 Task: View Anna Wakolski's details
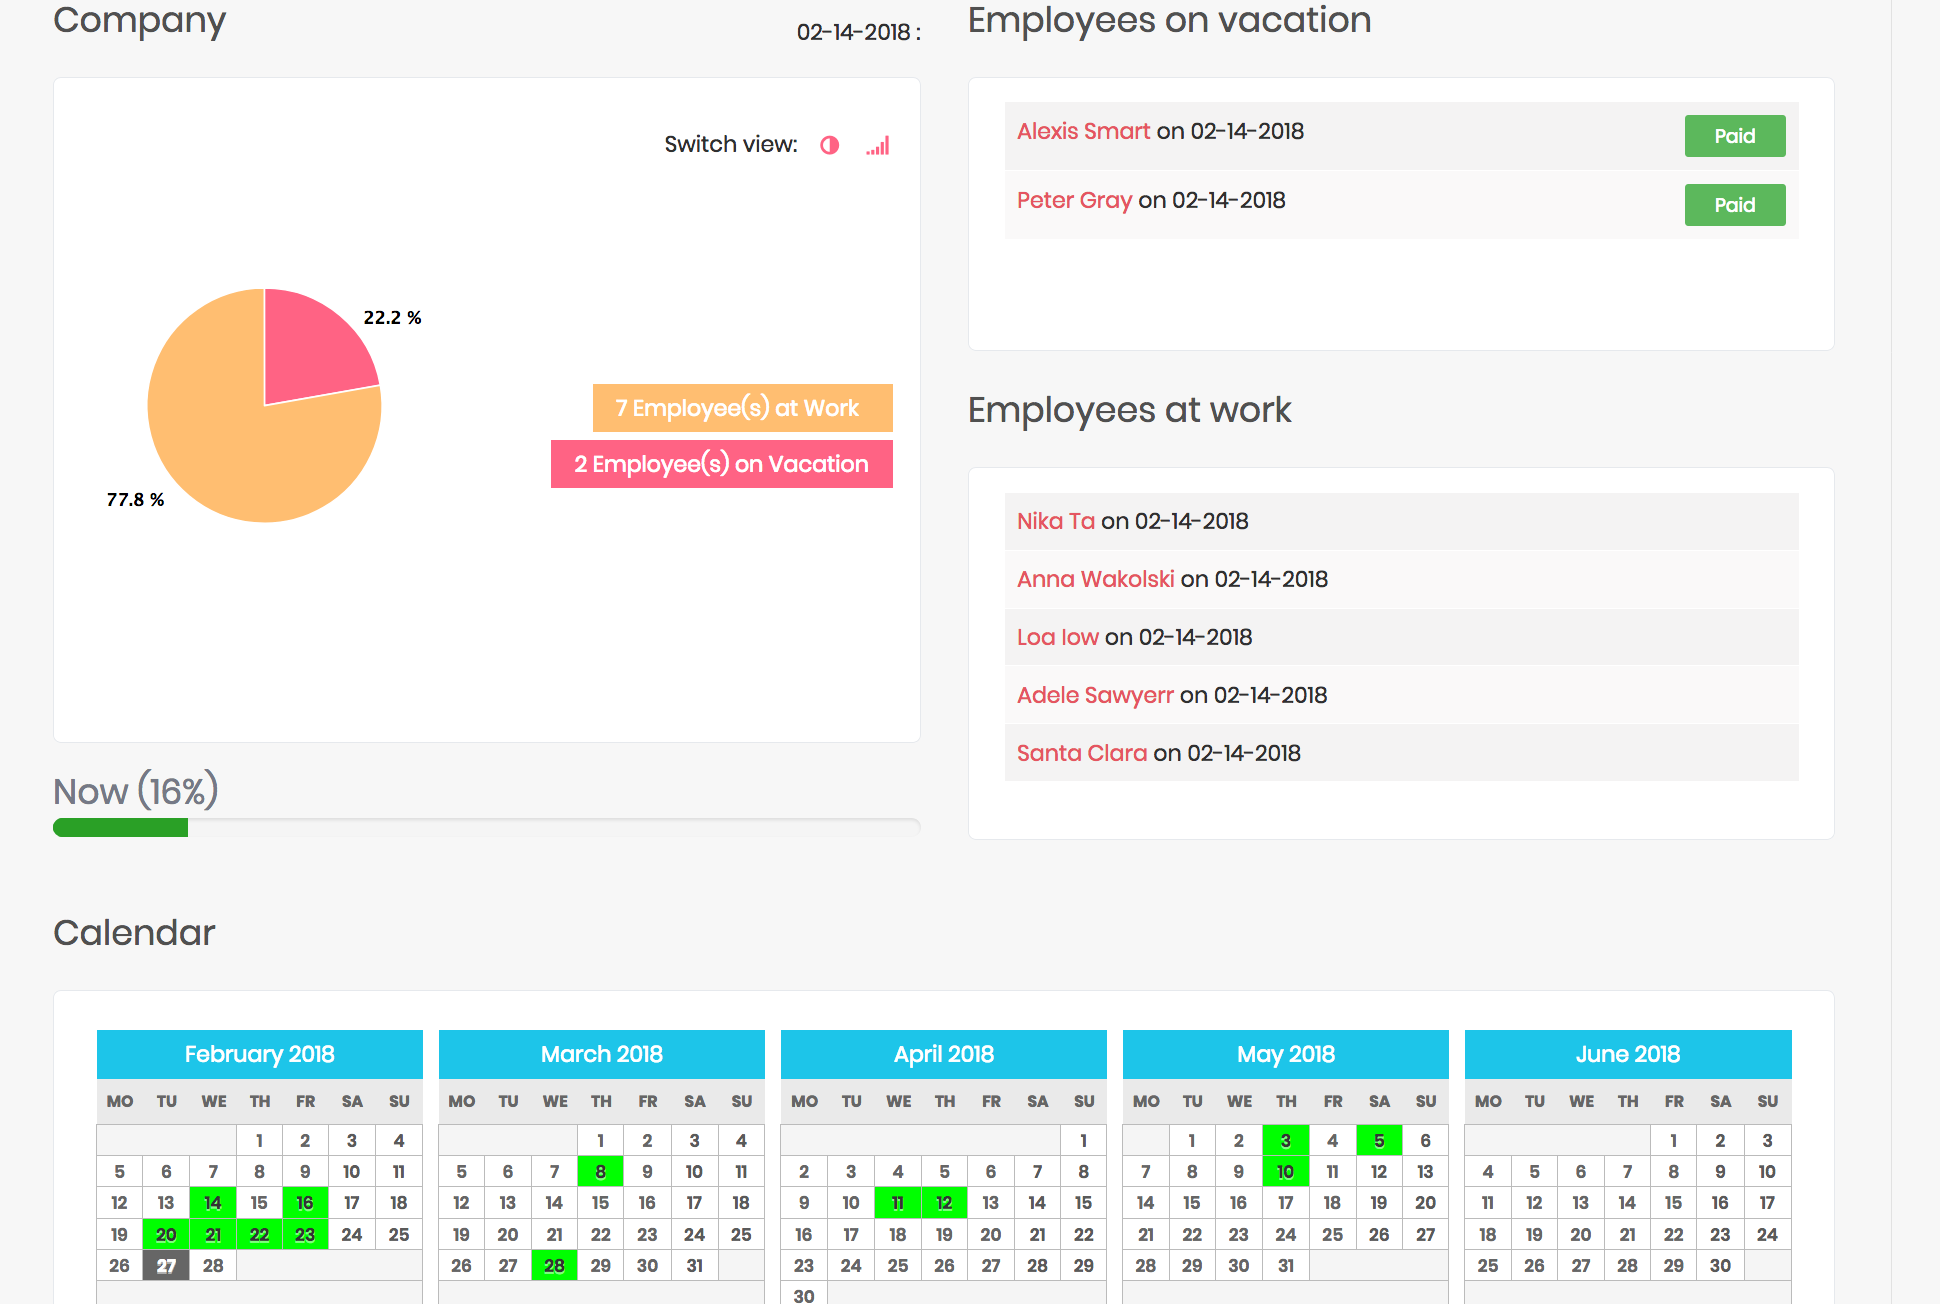click(x=1095, y=579)
